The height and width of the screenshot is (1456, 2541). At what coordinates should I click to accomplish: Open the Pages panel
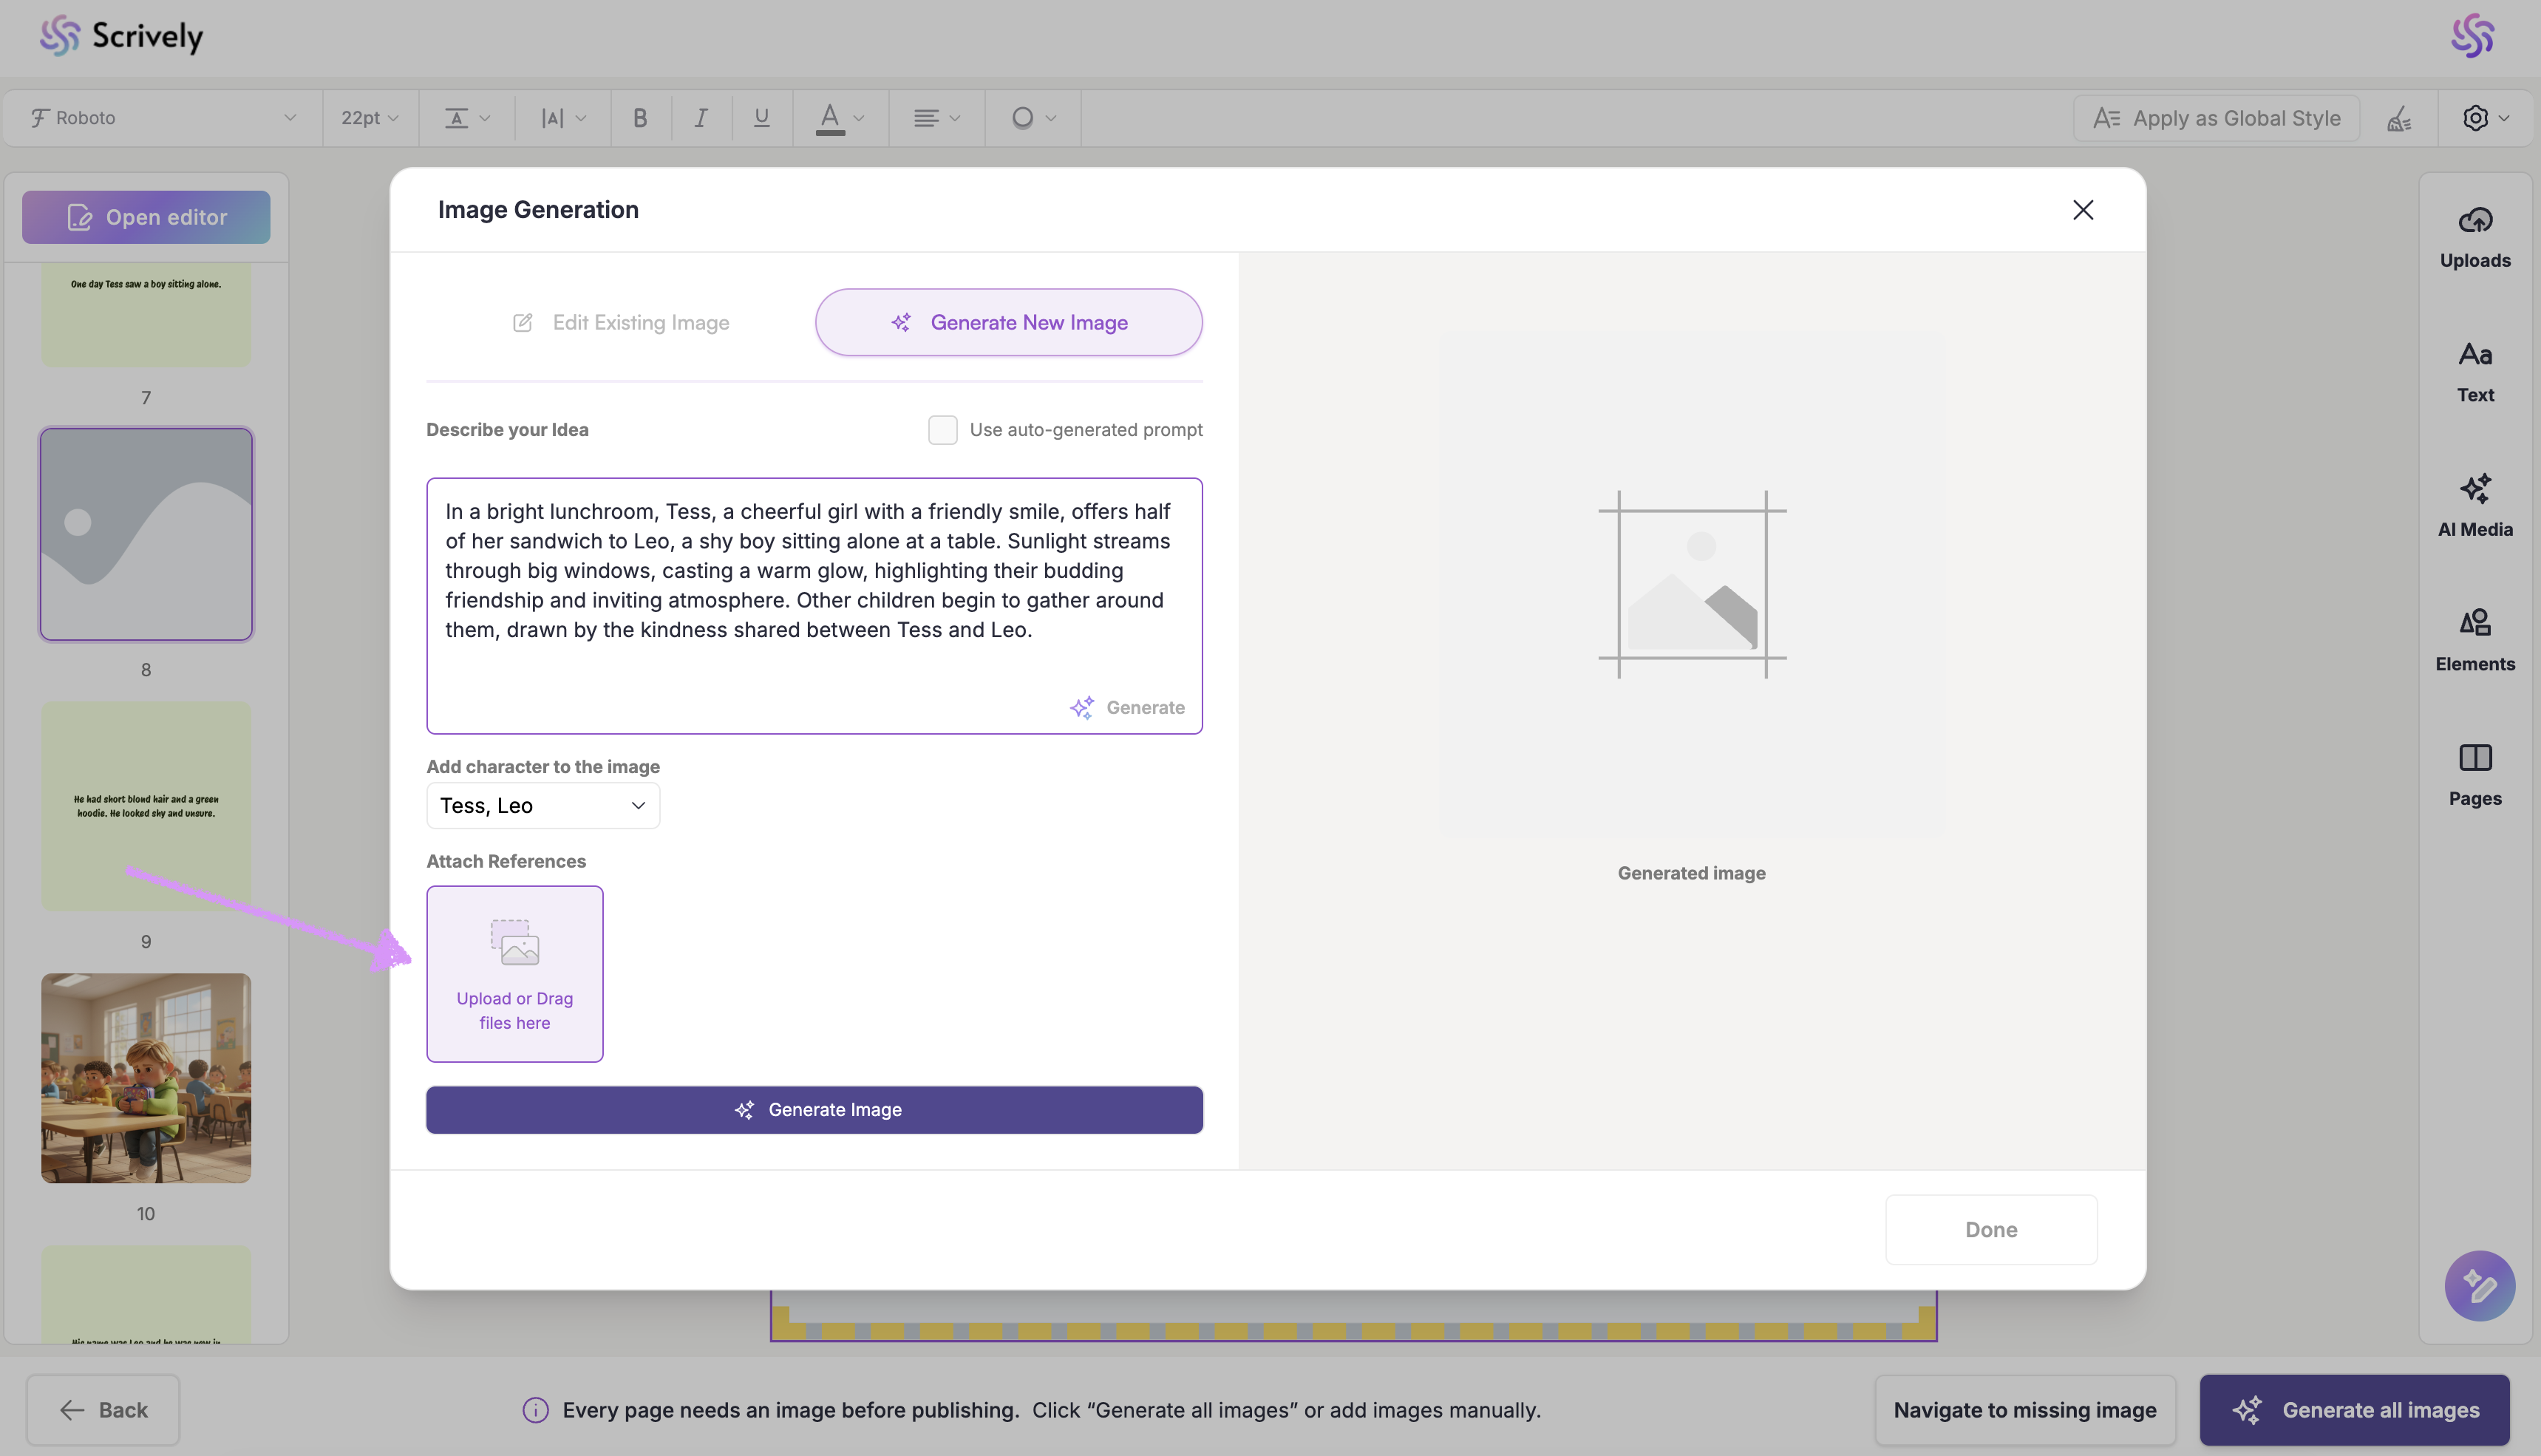2474,774
